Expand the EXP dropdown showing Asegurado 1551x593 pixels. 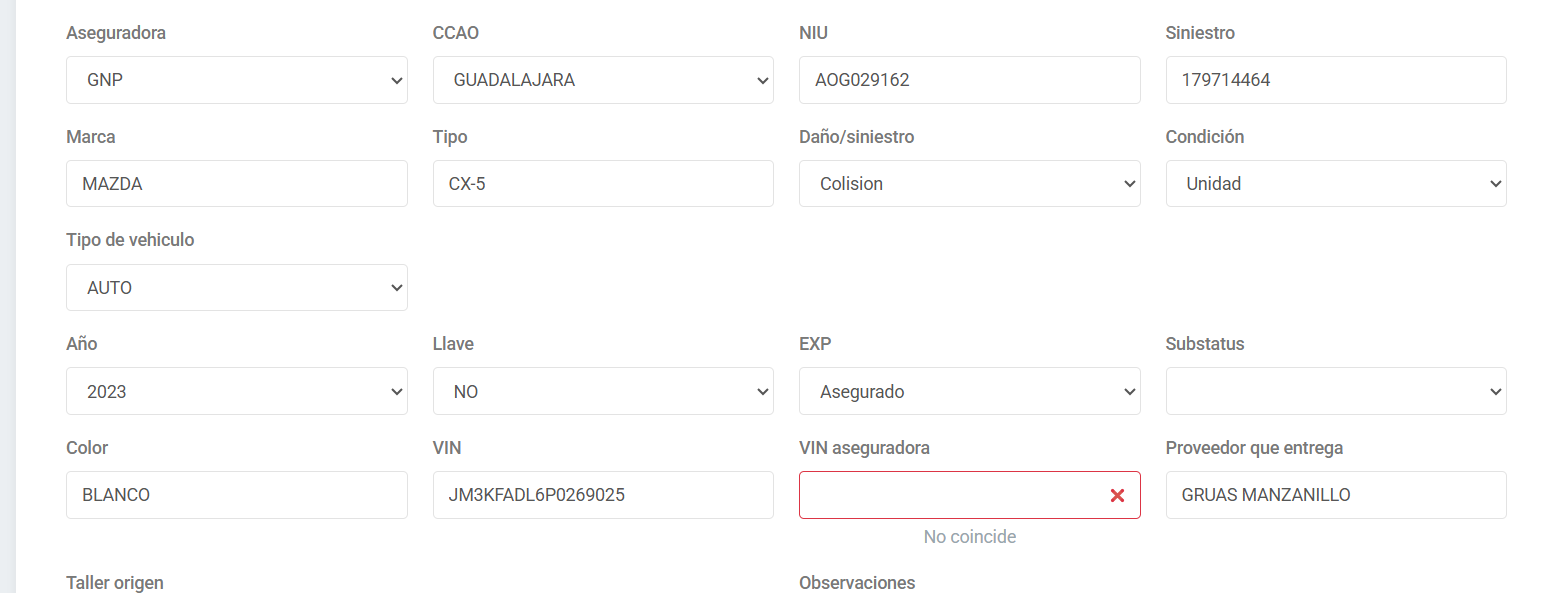point(970,391)
